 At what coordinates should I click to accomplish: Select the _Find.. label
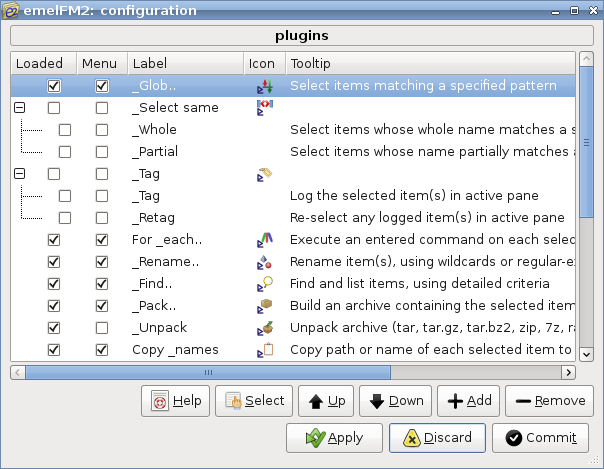click(152, 284)
